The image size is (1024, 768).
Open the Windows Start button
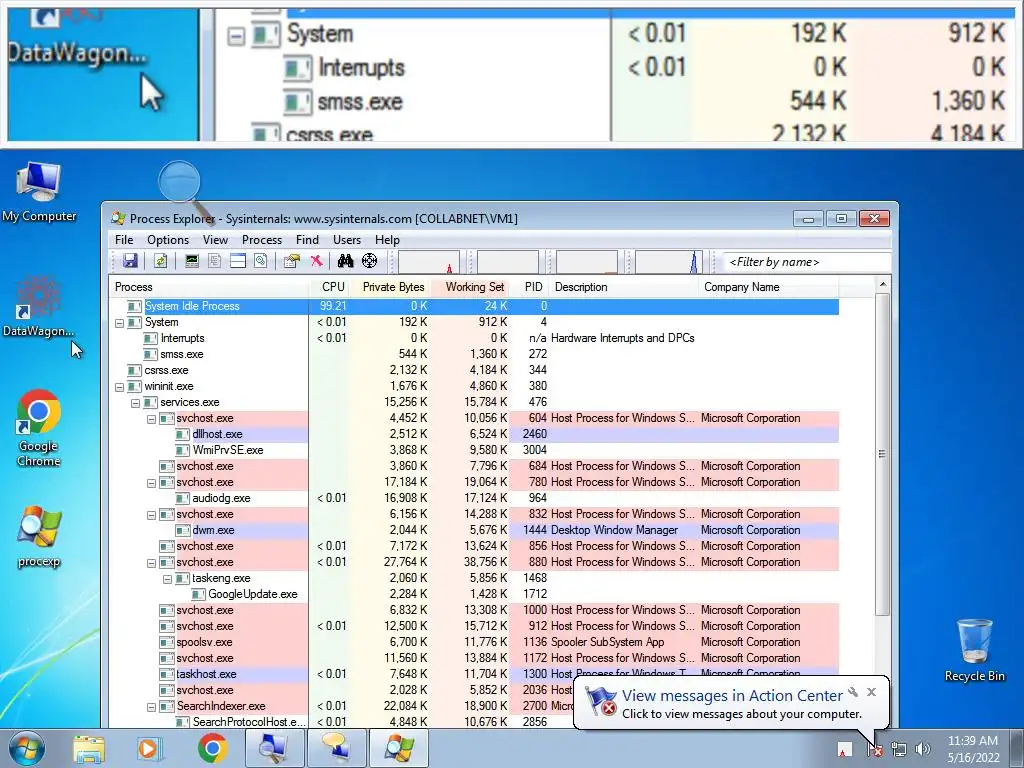(x=27, y=748)
